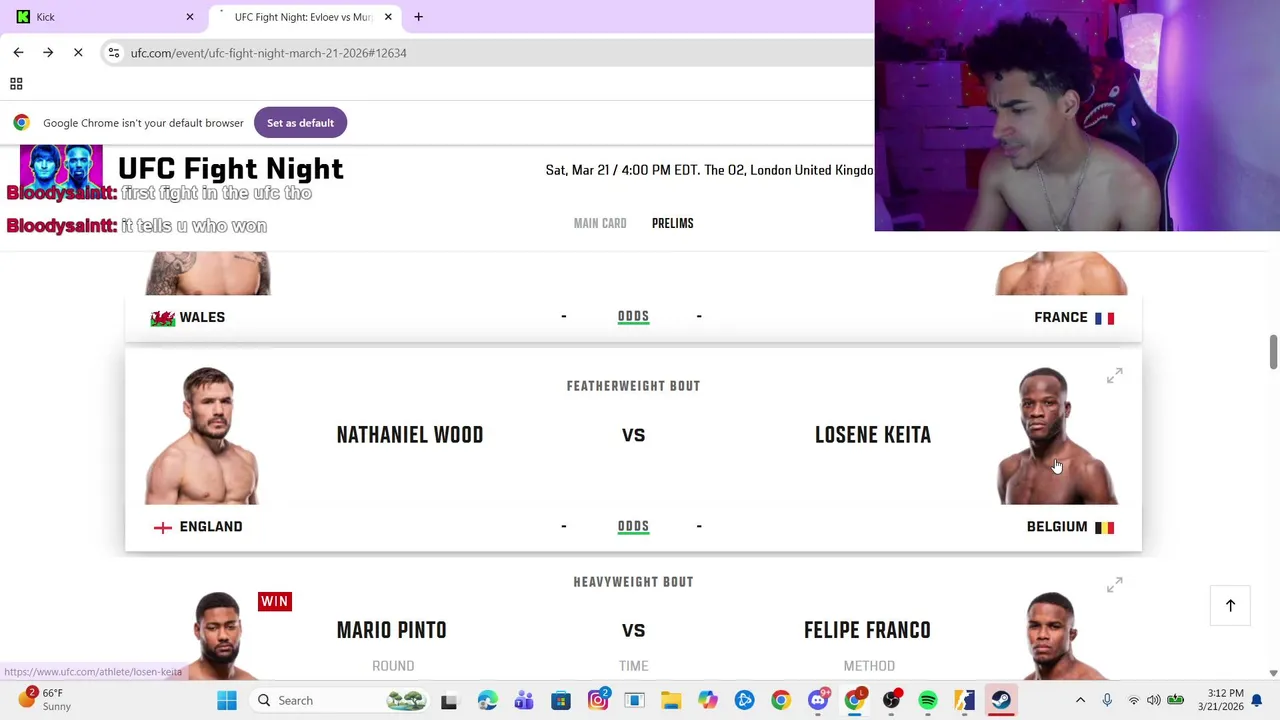Image resolution: width=1280 pixels, height=720 pixels.
Task: Open Task View on taskbar
Action: pos(449,700)
